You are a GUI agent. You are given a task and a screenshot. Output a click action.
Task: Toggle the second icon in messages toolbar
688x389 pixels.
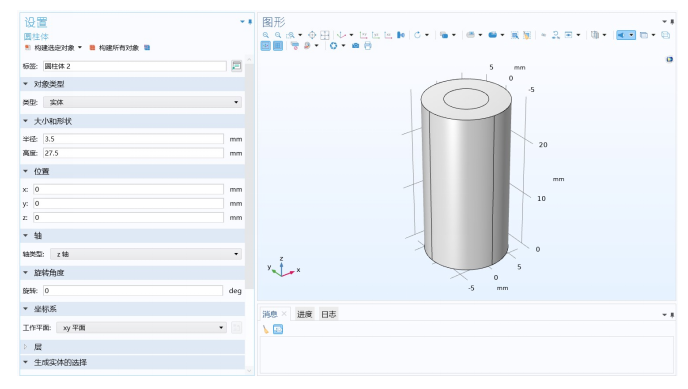click(278, 329)
